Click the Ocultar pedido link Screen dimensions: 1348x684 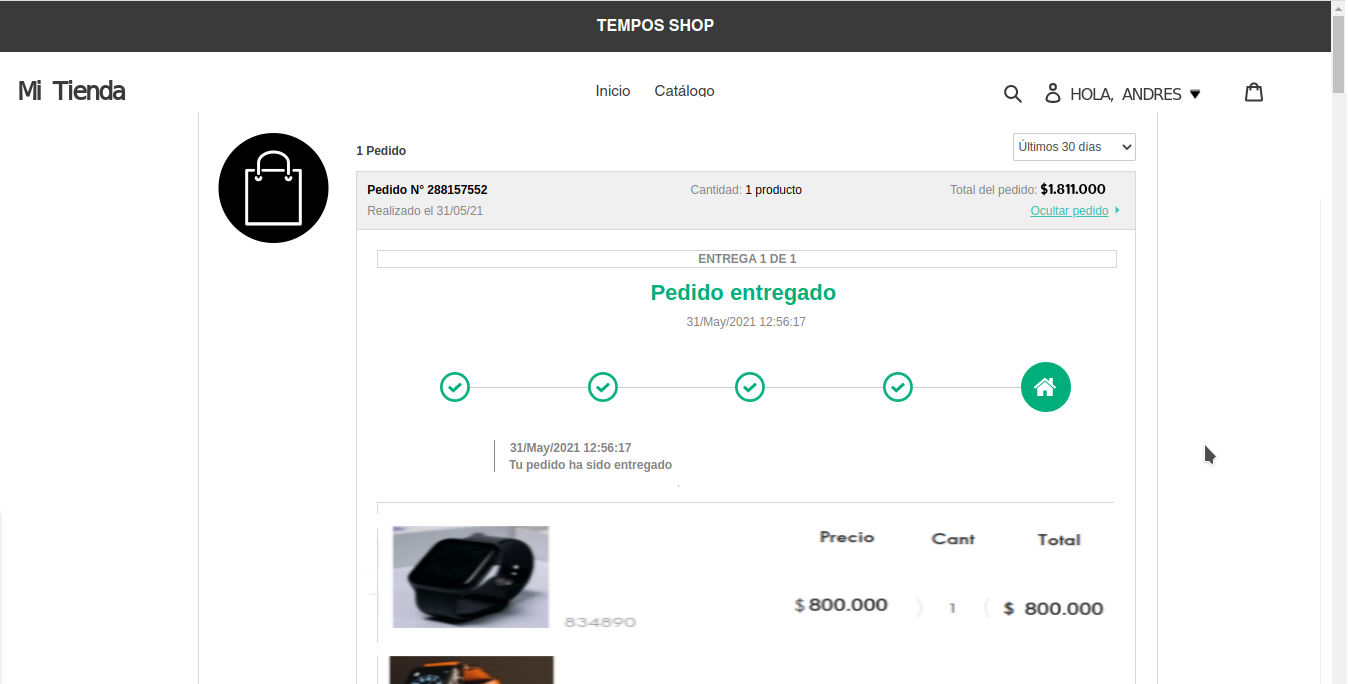[x=1069, y=211]
